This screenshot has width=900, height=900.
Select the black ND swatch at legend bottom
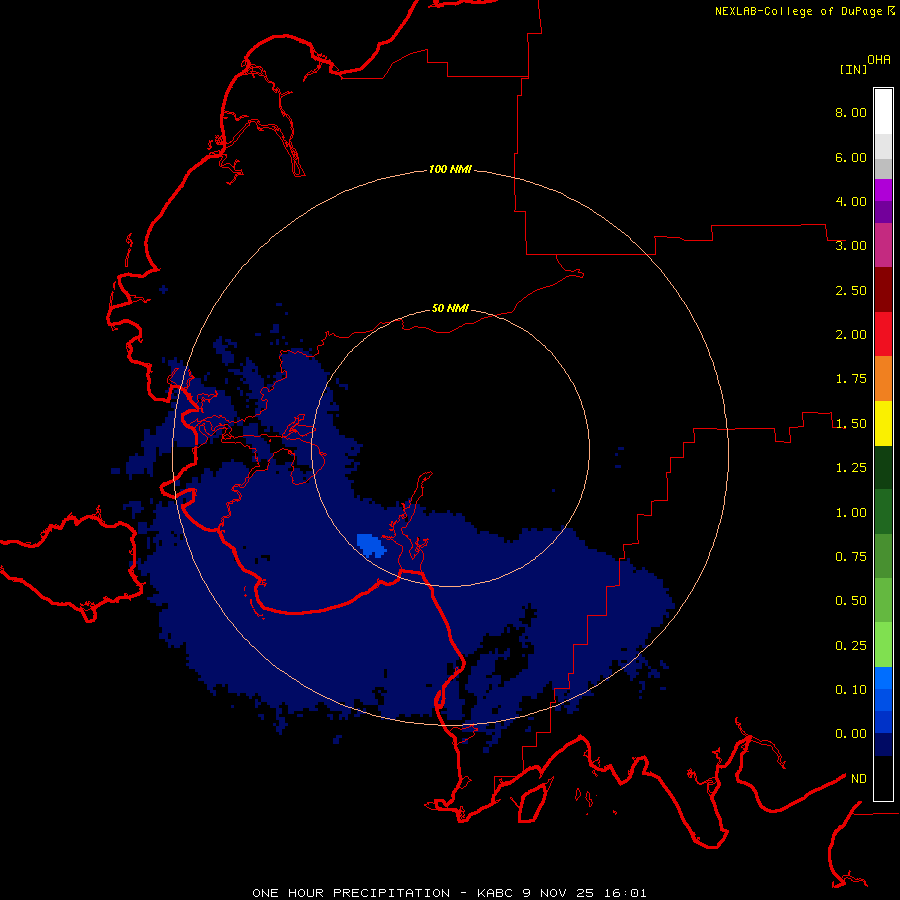(x=883, y=778)
